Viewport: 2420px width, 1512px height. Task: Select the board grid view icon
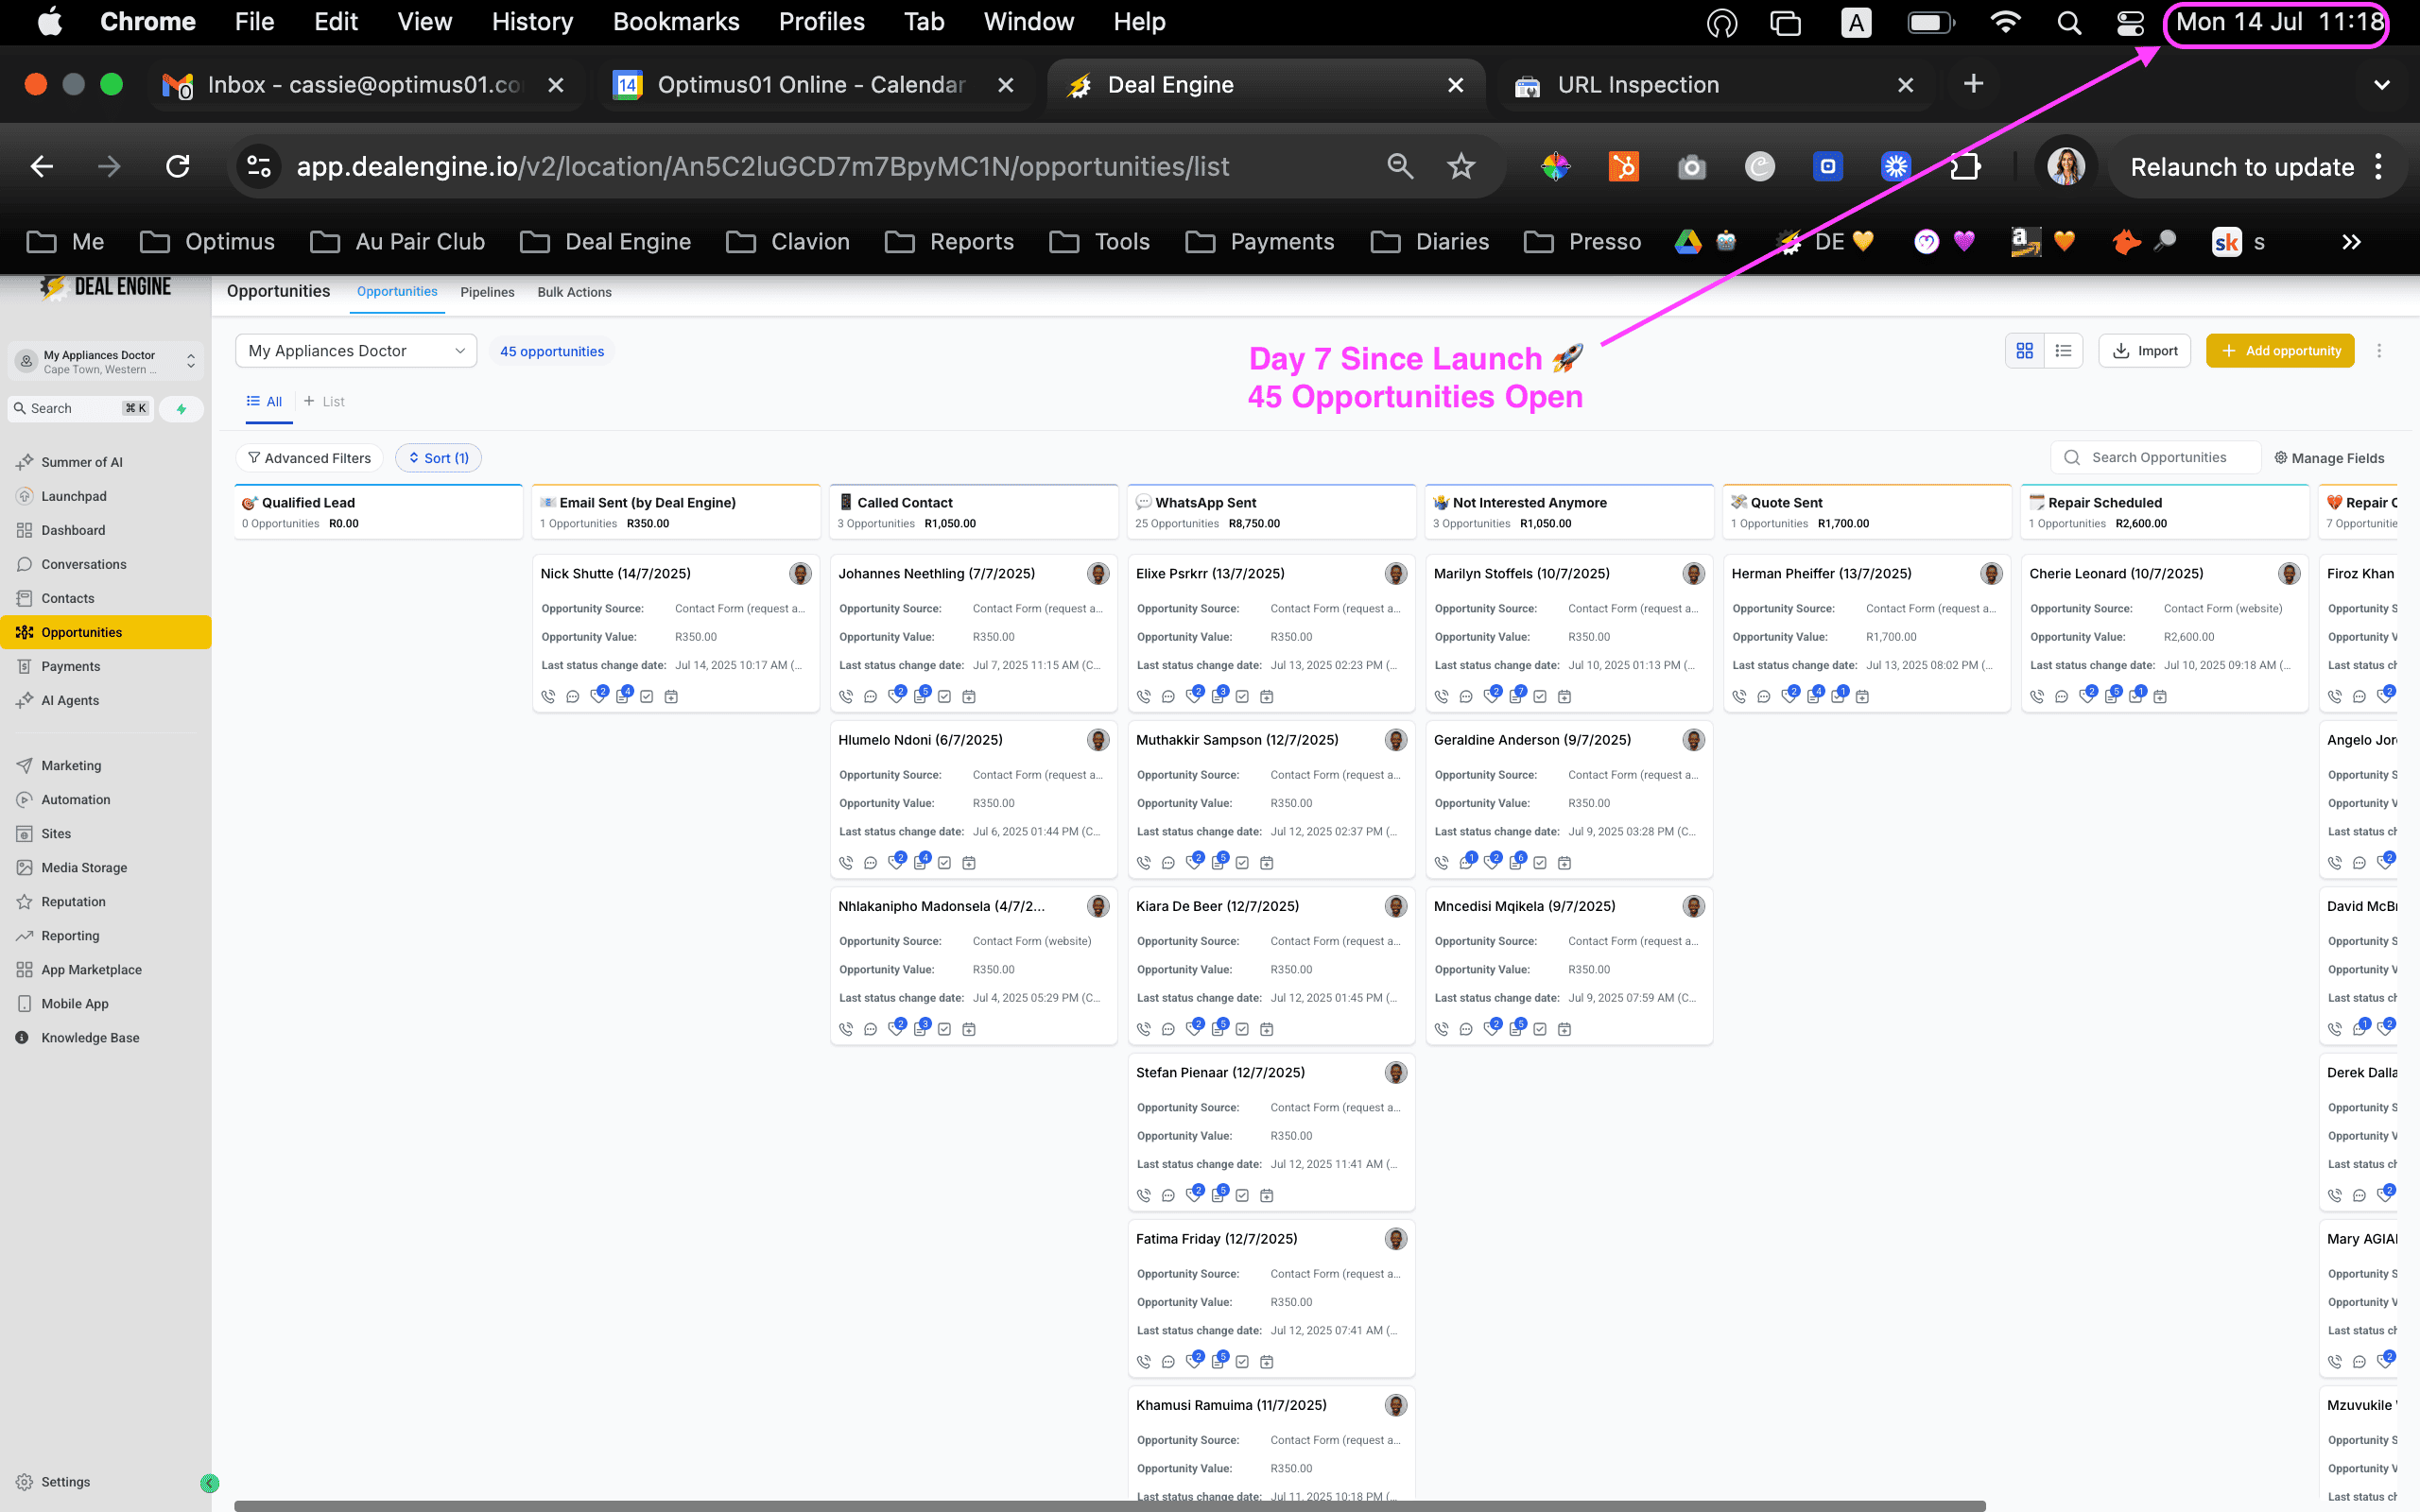click(x=2025, y=351)
